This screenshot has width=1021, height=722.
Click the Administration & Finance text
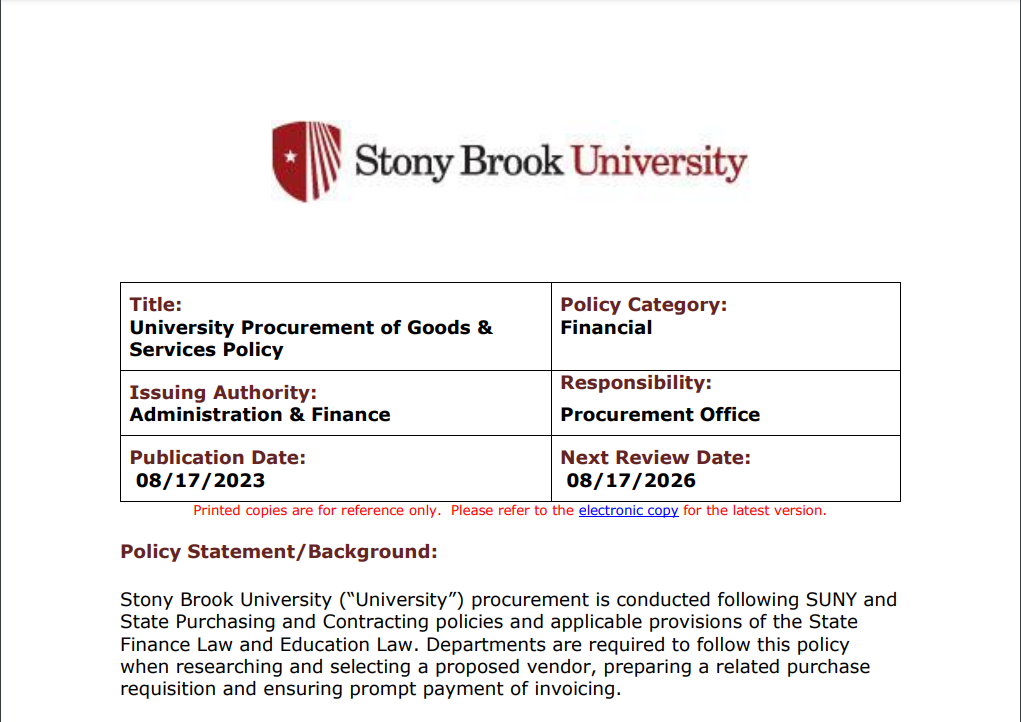(x=260, y=415)
